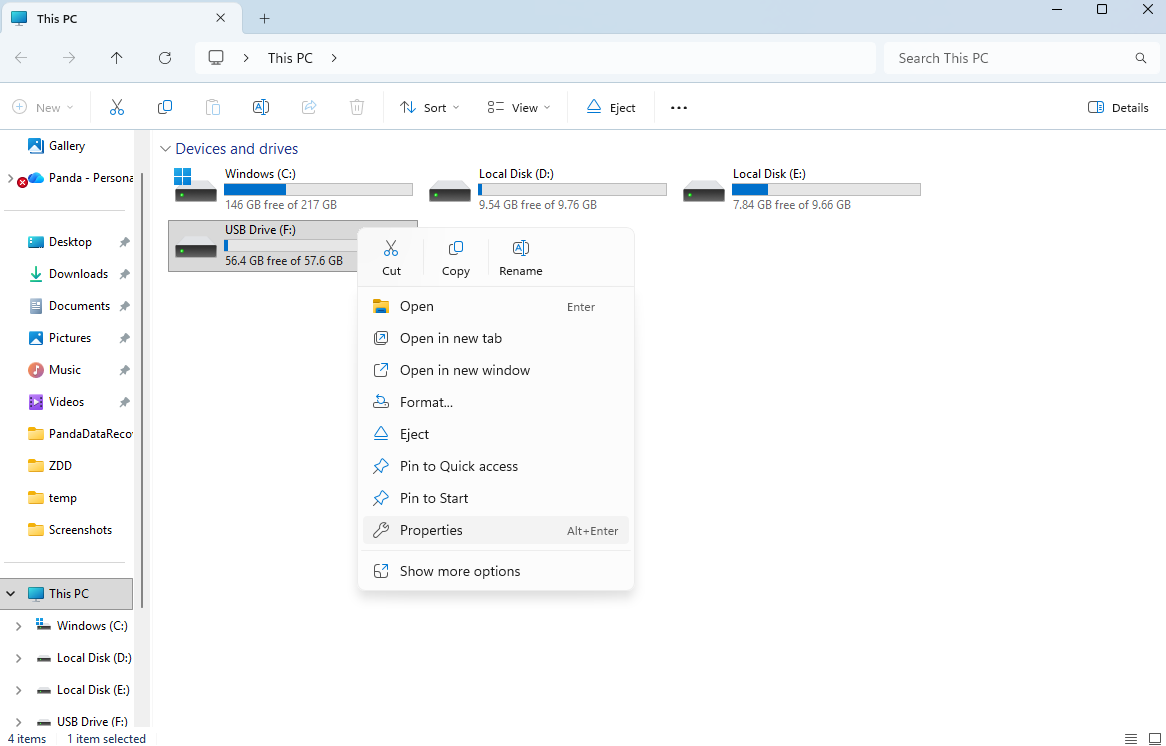This screenshot has height=746, width=1166.
Task: Collapse the Devices and drives section
Action: 166,148
